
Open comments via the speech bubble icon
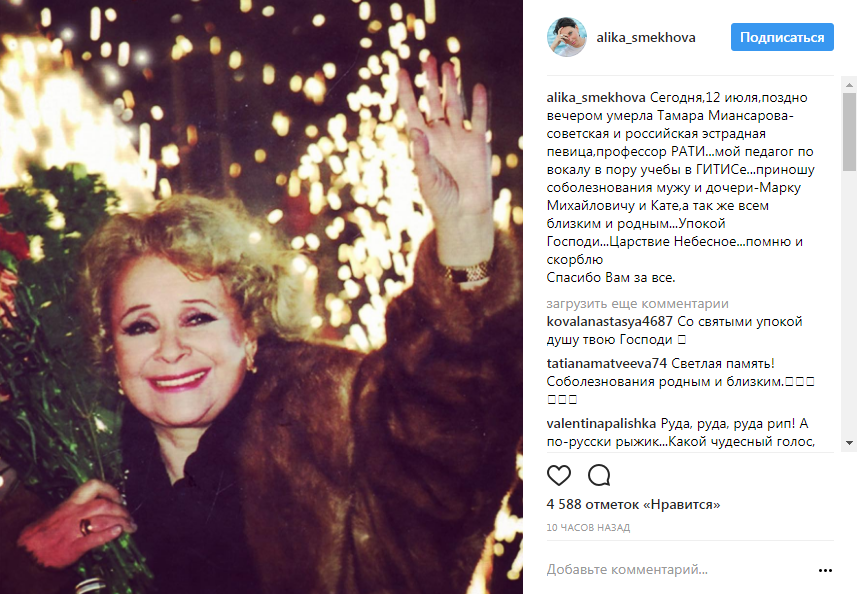pyautogui.click(x=598, y=475)
